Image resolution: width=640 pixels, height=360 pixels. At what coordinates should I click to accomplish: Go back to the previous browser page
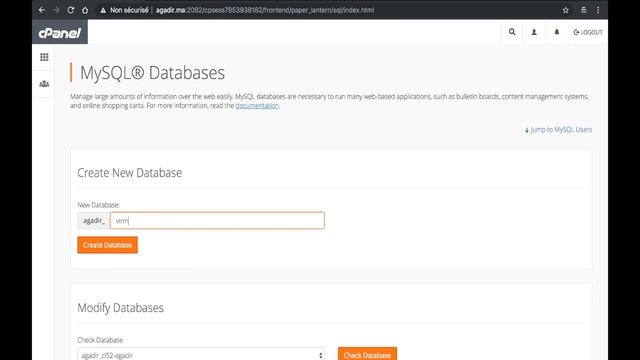point(42,10)
